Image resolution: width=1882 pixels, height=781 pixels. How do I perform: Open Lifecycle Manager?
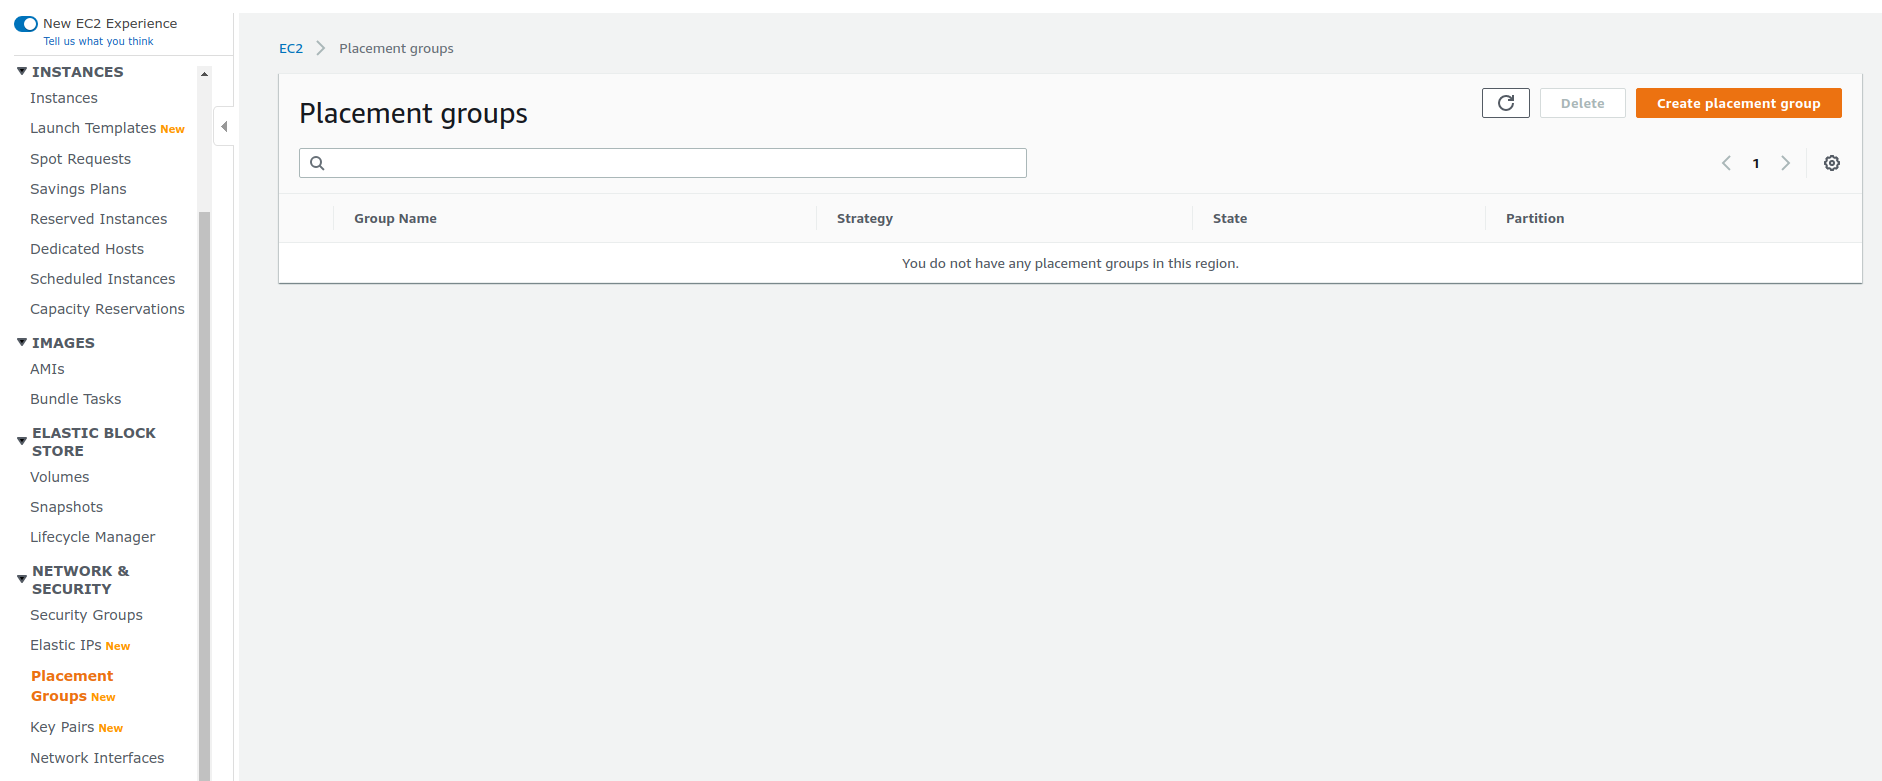(x=92, y=537)
